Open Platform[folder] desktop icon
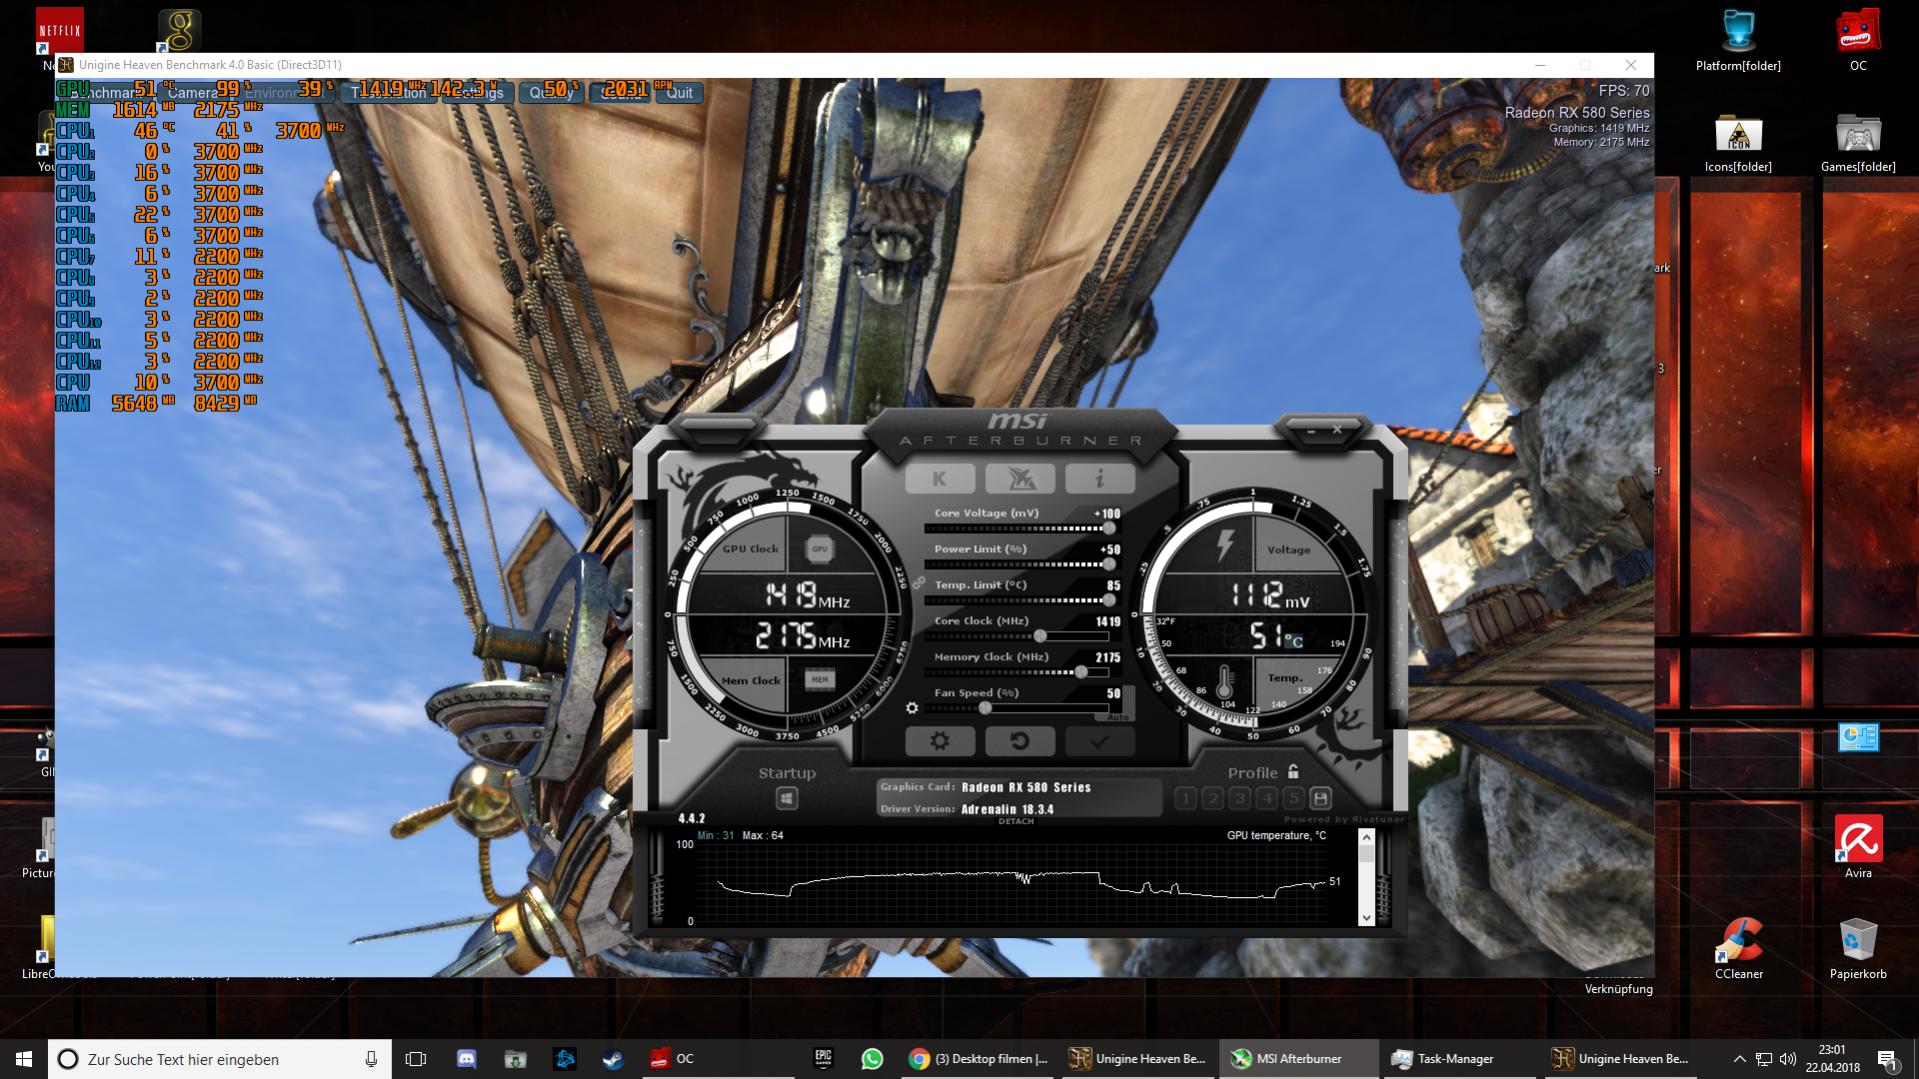The image size is (1919, 1079). pyautogui.click(x=1738, y=42)
